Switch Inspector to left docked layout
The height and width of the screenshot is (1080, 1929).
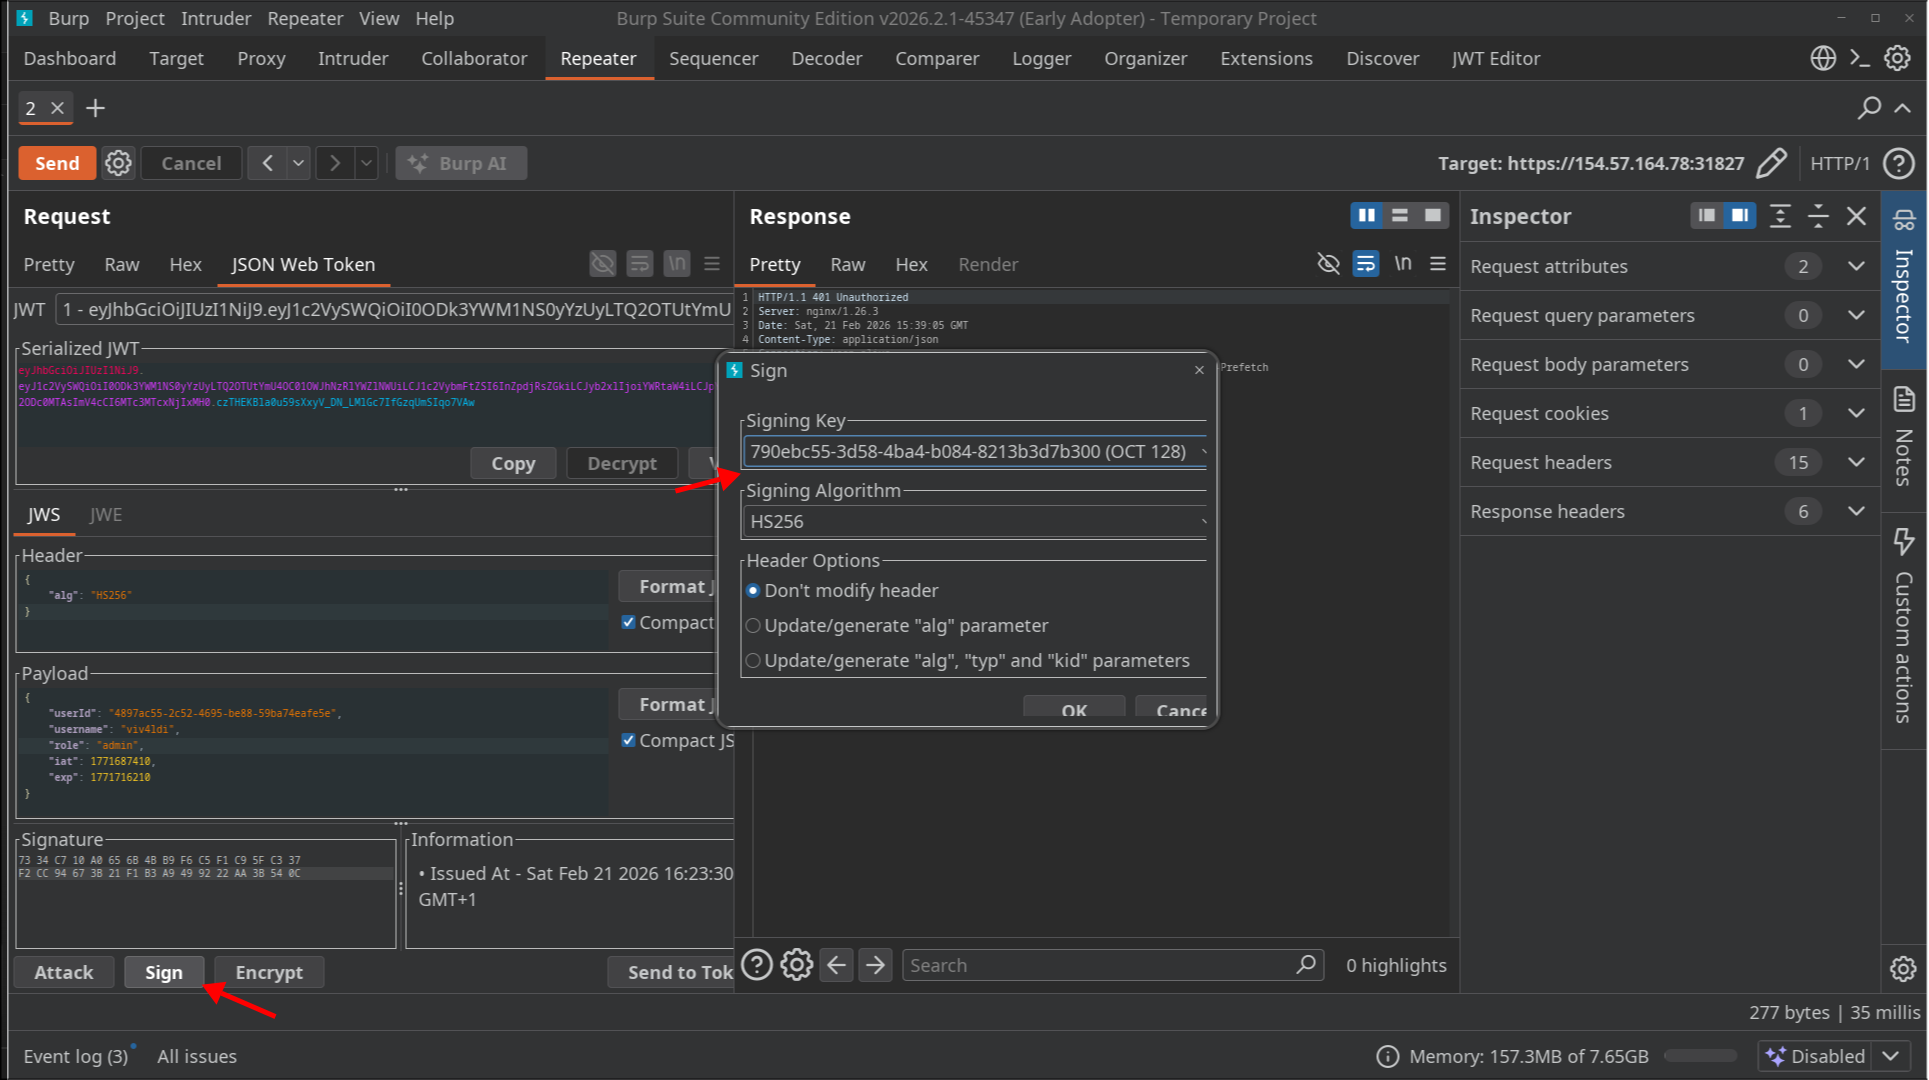coord(1707,215)
